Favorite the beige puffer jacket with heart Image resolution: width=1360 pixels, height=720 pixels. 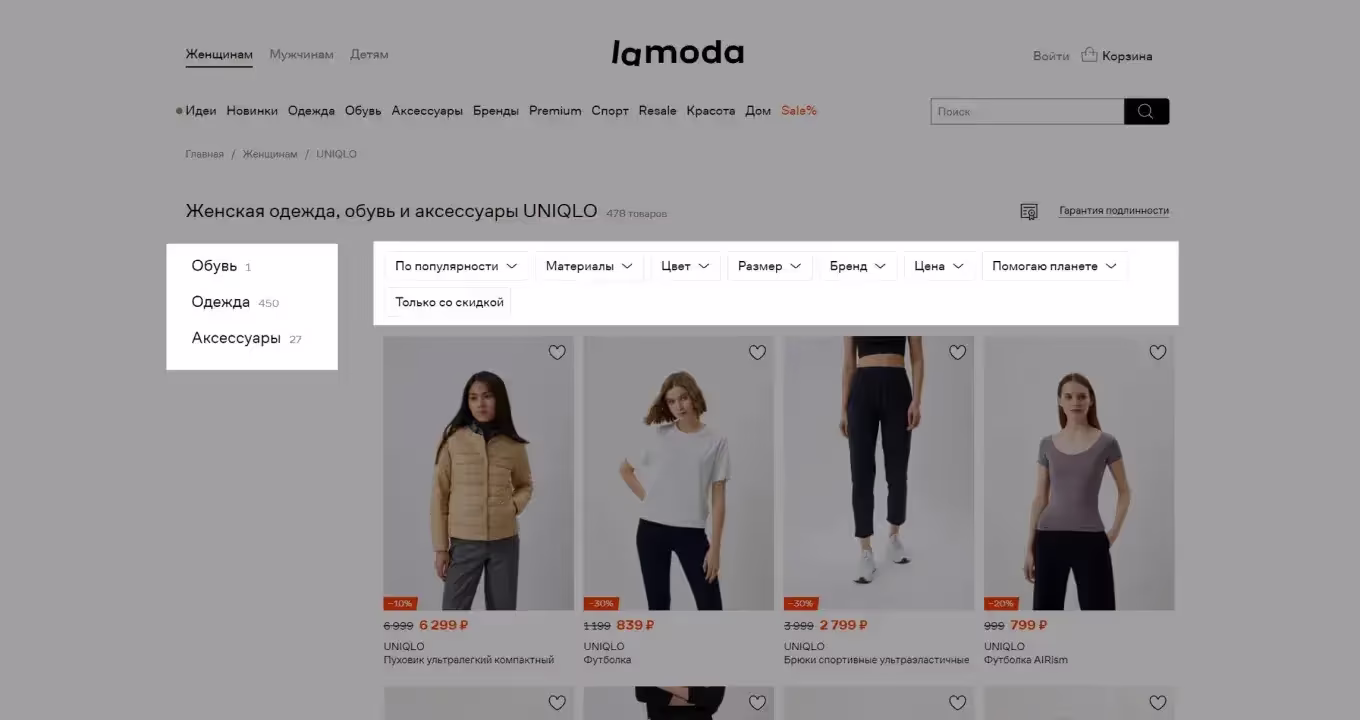[557, 352]
